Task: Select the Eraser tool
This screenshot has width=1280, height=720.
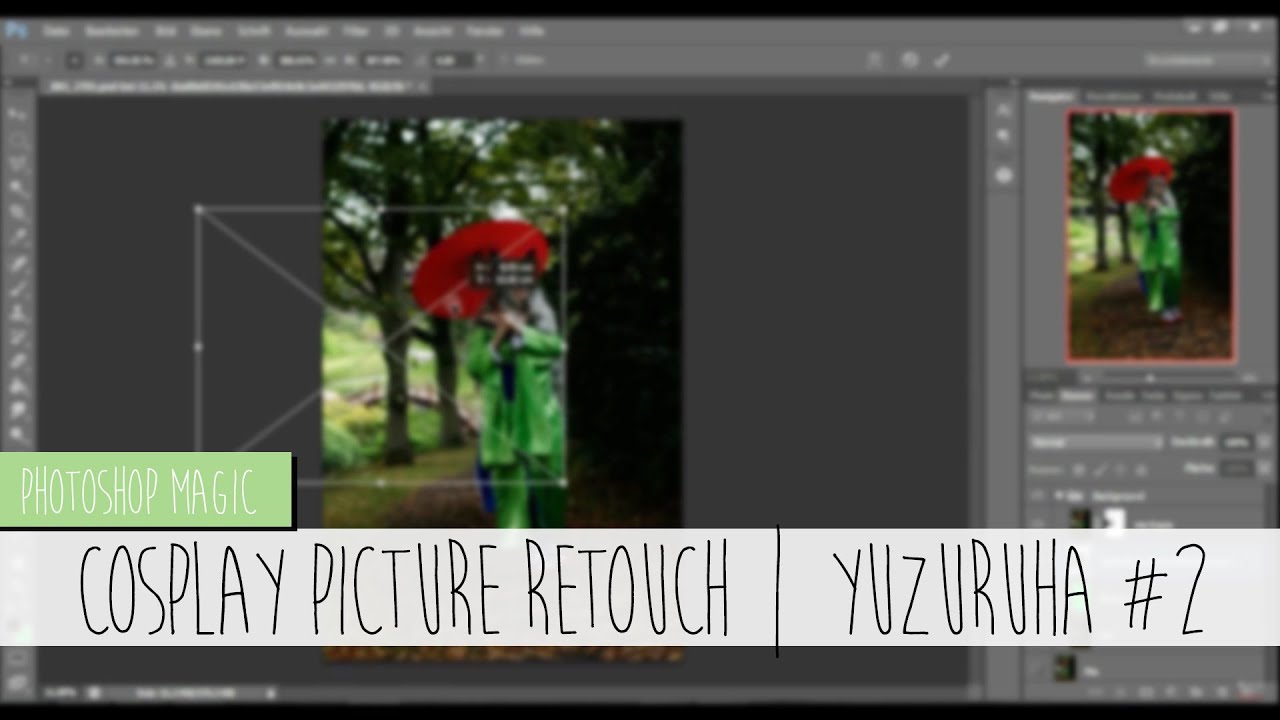Action: [18, 362]
